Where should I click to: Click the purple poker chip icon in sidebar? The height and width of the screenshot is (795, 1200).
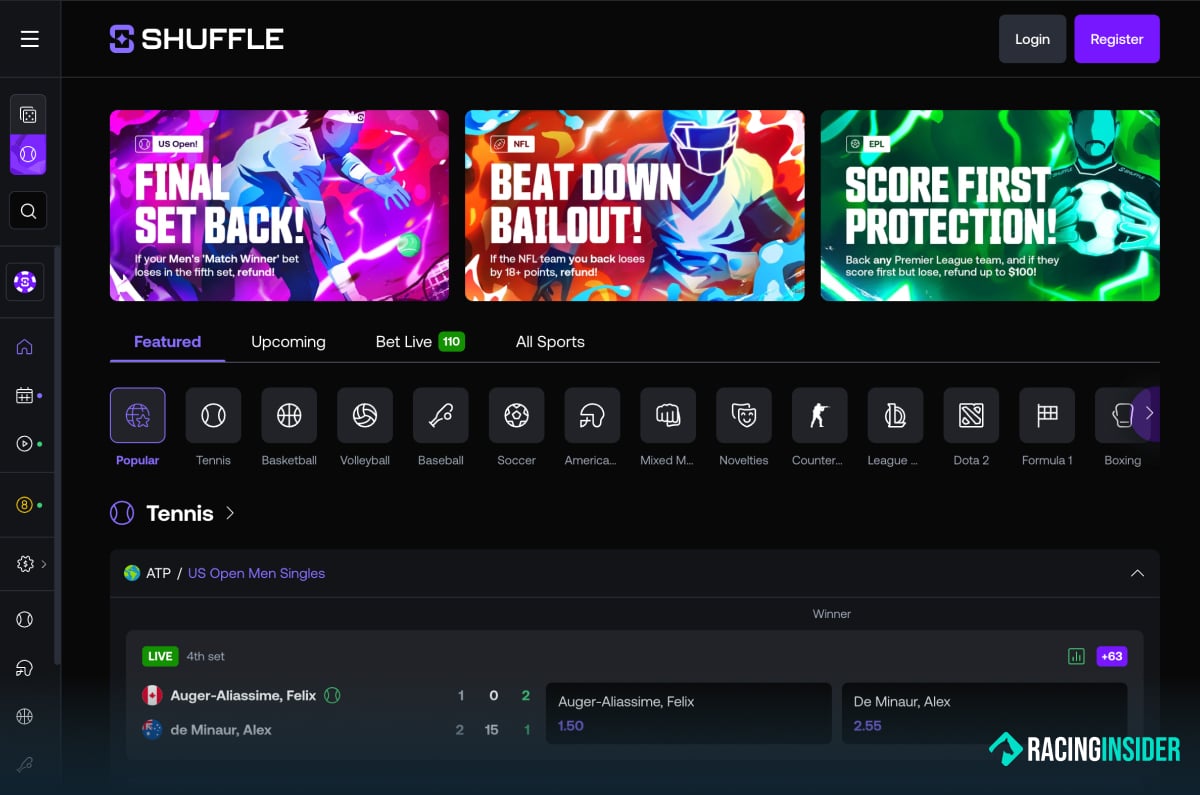coord(25,283)
